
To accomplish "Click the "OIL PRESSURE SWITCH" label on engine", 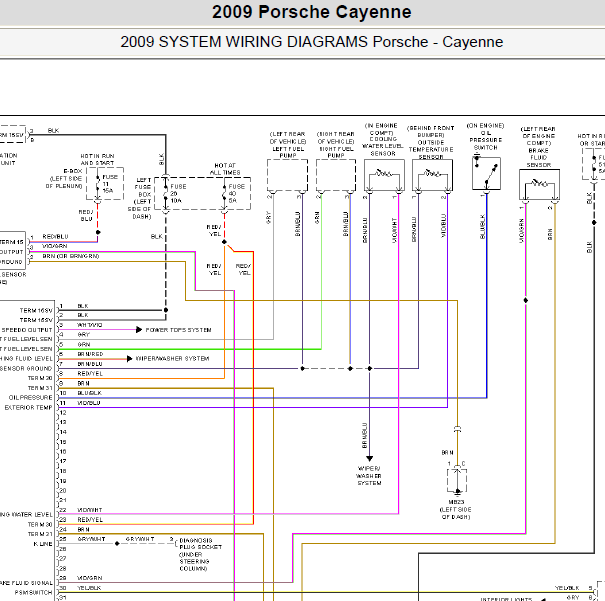I will point(485,137).
